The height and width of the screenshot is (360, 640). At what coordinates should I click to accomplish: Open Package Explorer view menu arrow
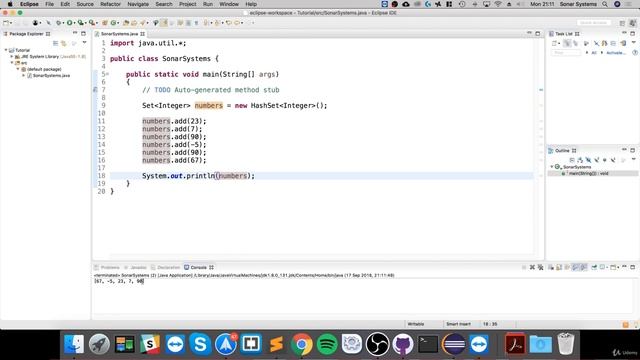point(84,42)
